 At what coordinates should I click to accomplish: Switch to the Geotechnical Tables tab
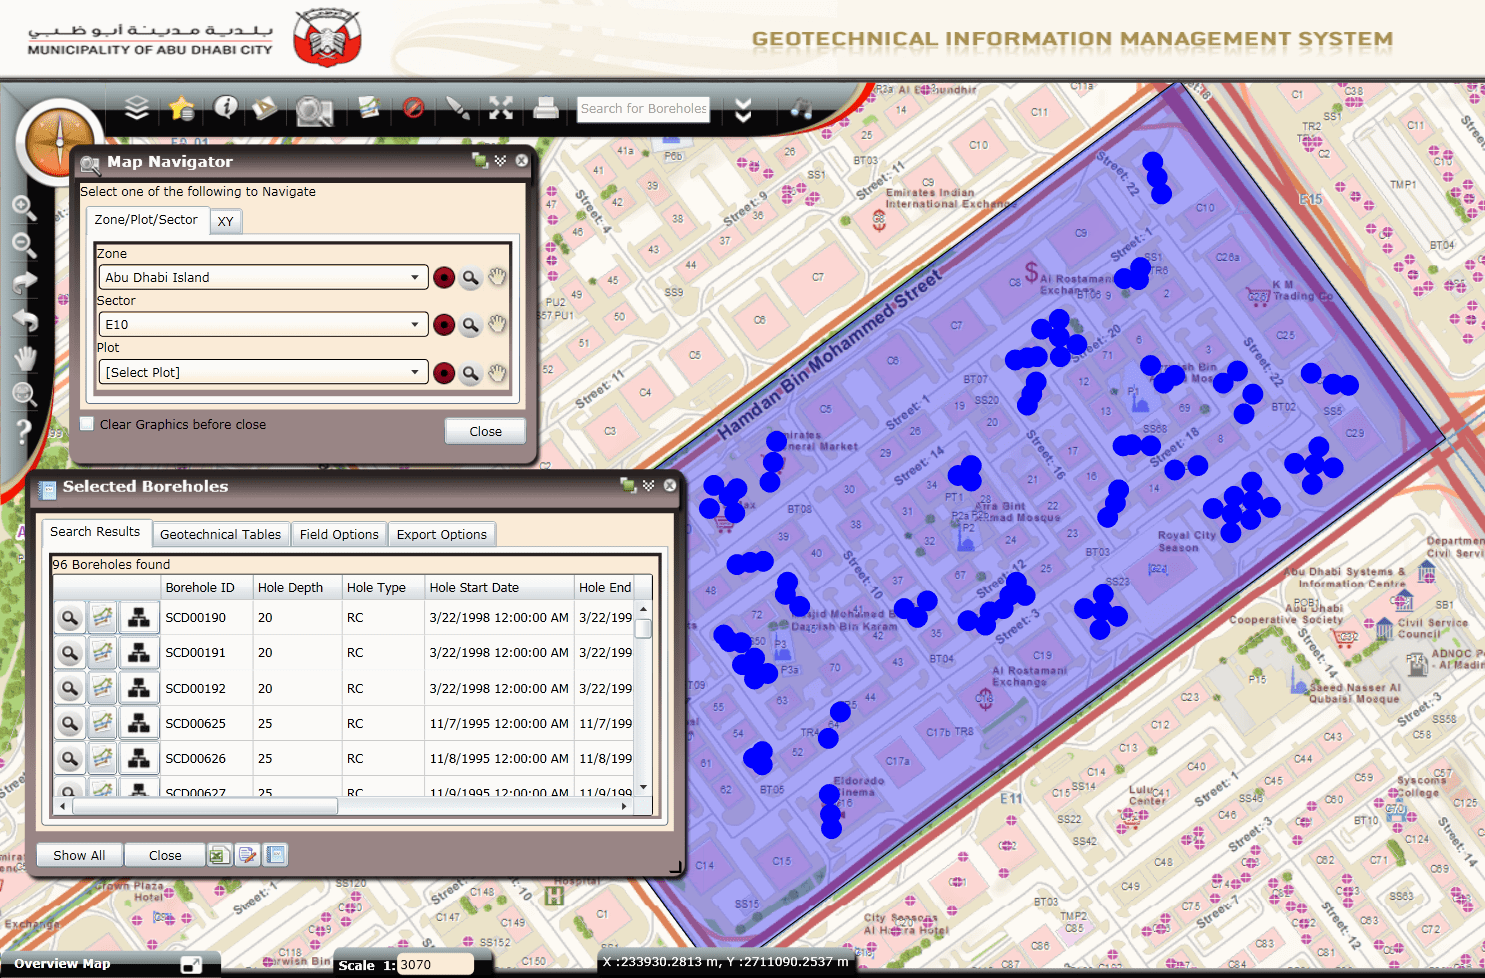(x=220, y=534)
